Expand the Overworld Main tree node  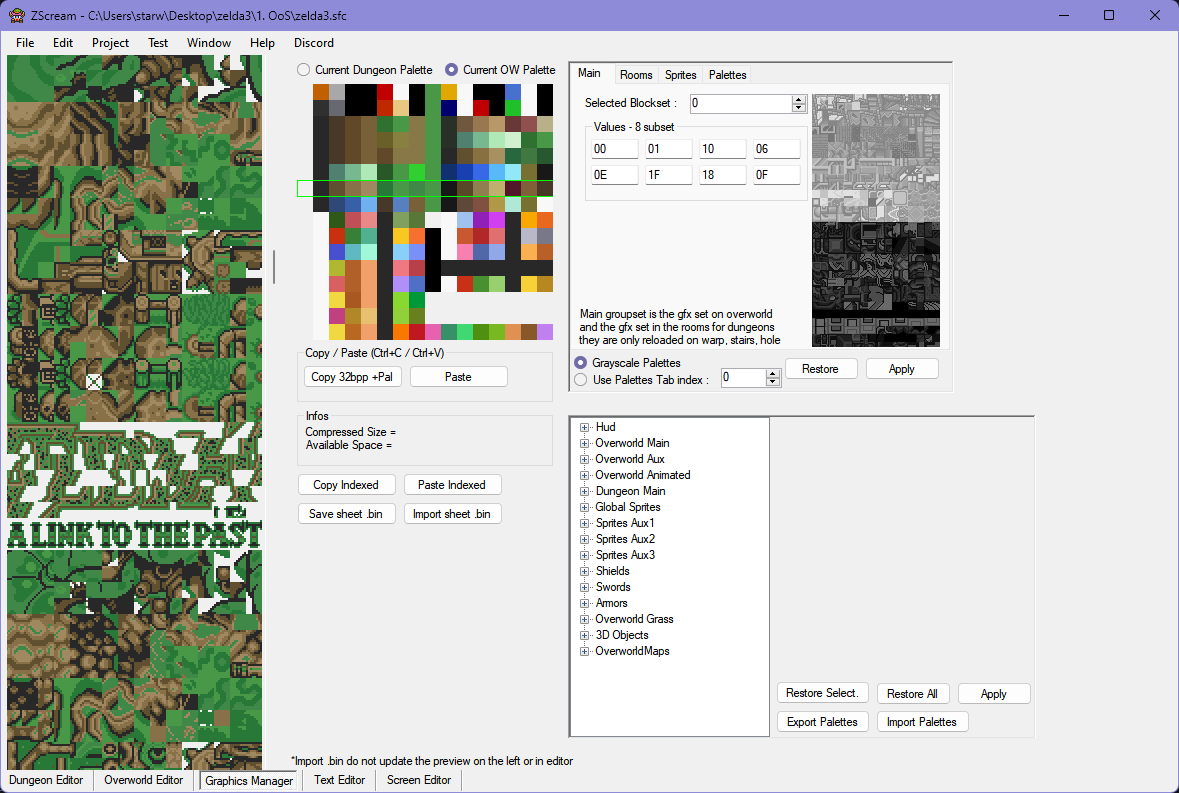(x=584, y=443)
